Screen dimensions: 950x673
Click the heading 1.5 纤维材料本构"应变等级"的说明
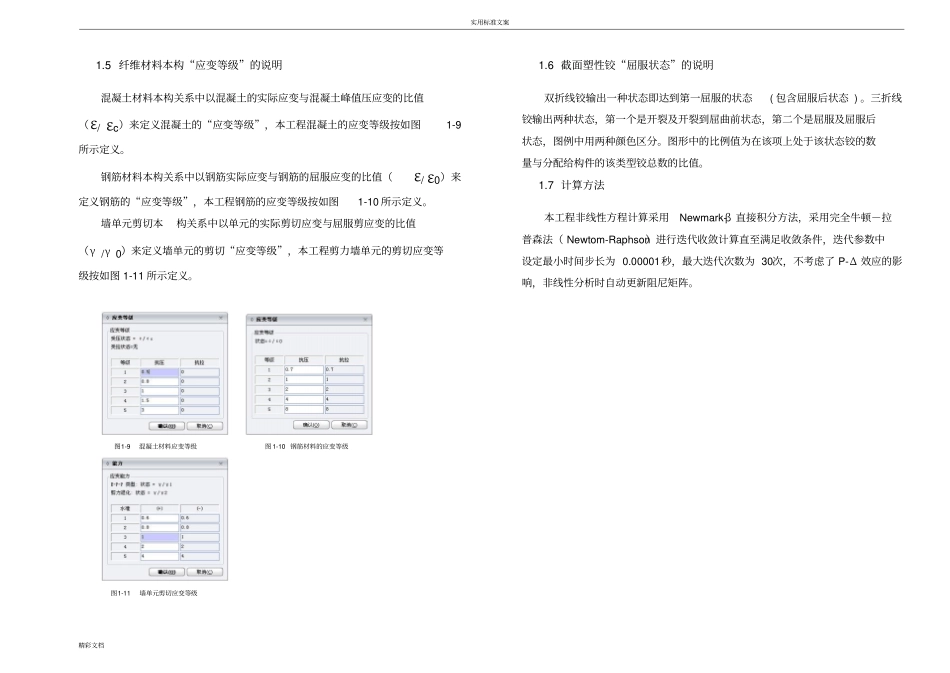[189, 65]
